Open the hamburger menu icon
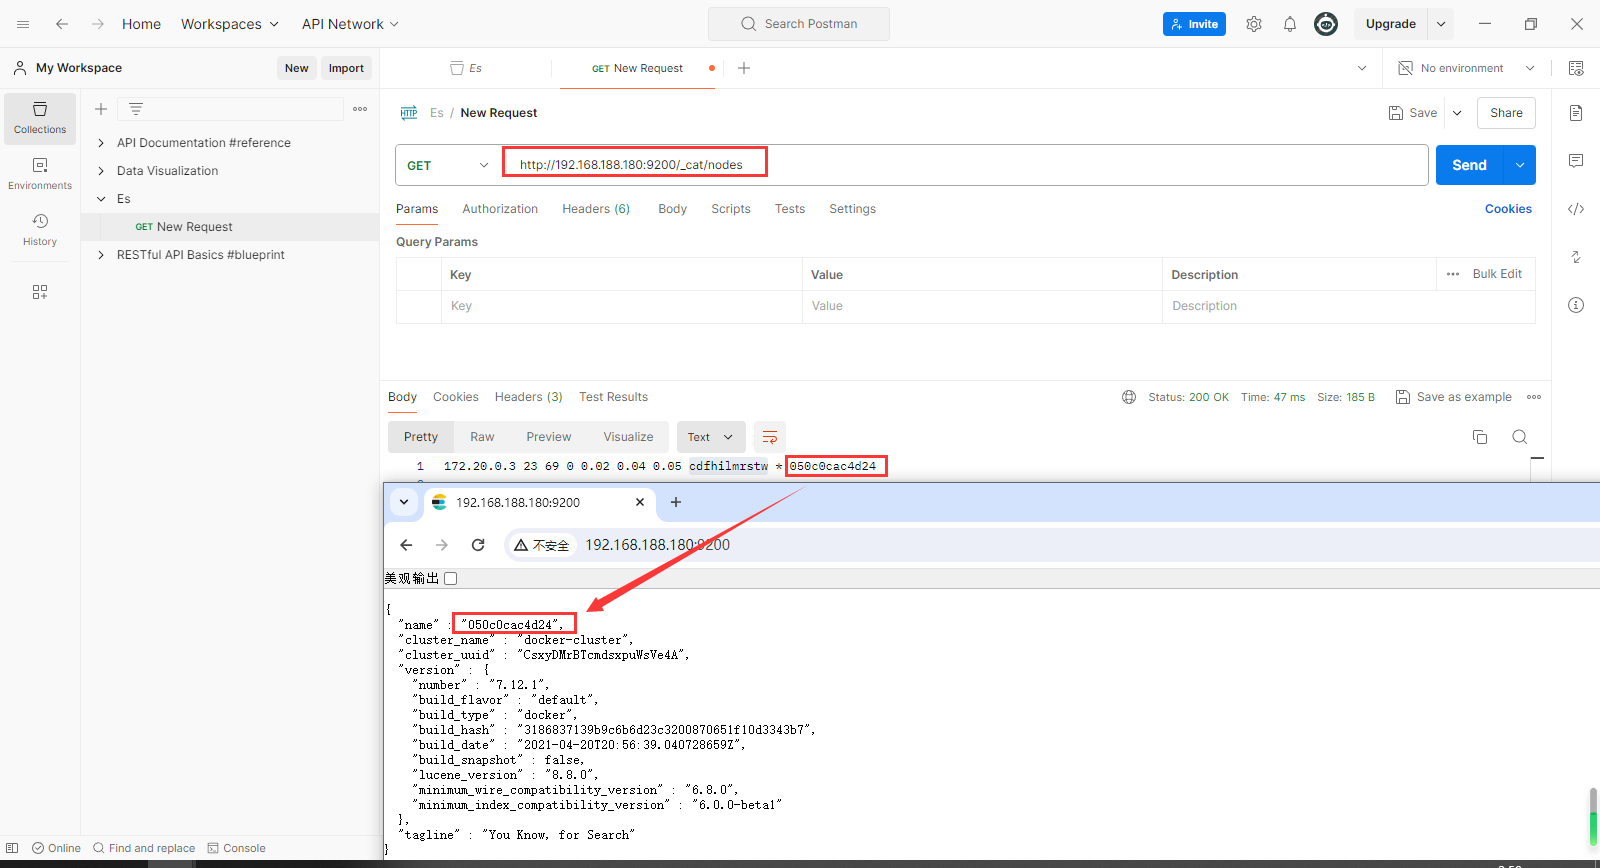Viewport: 1600px width, 868px height. coord(23,24)
